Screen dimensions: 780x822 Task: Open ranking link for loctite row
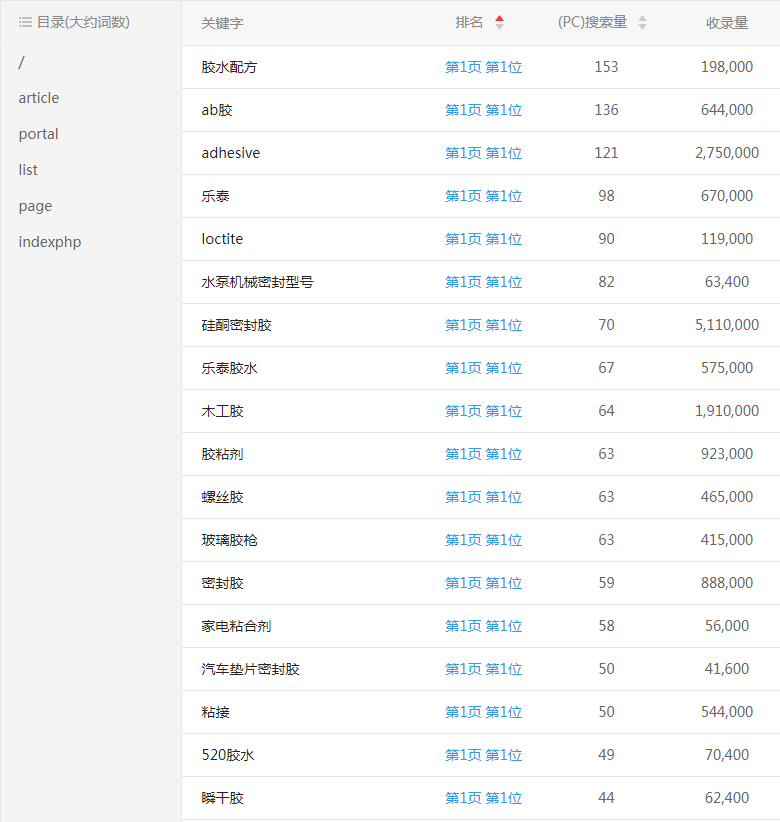pyautogui.click(x=483, y=239)
